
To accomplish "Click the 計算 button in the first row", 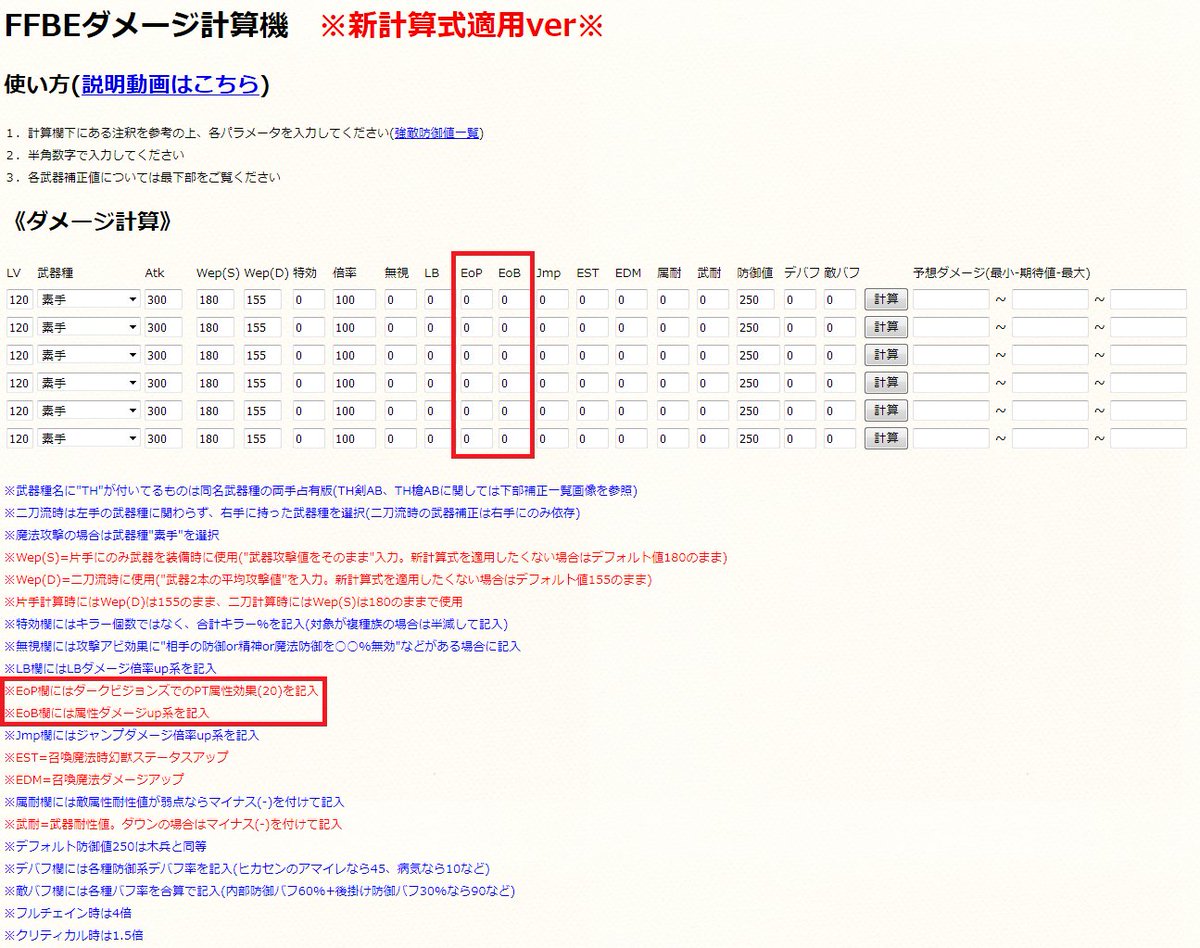I will coord(886,299).
